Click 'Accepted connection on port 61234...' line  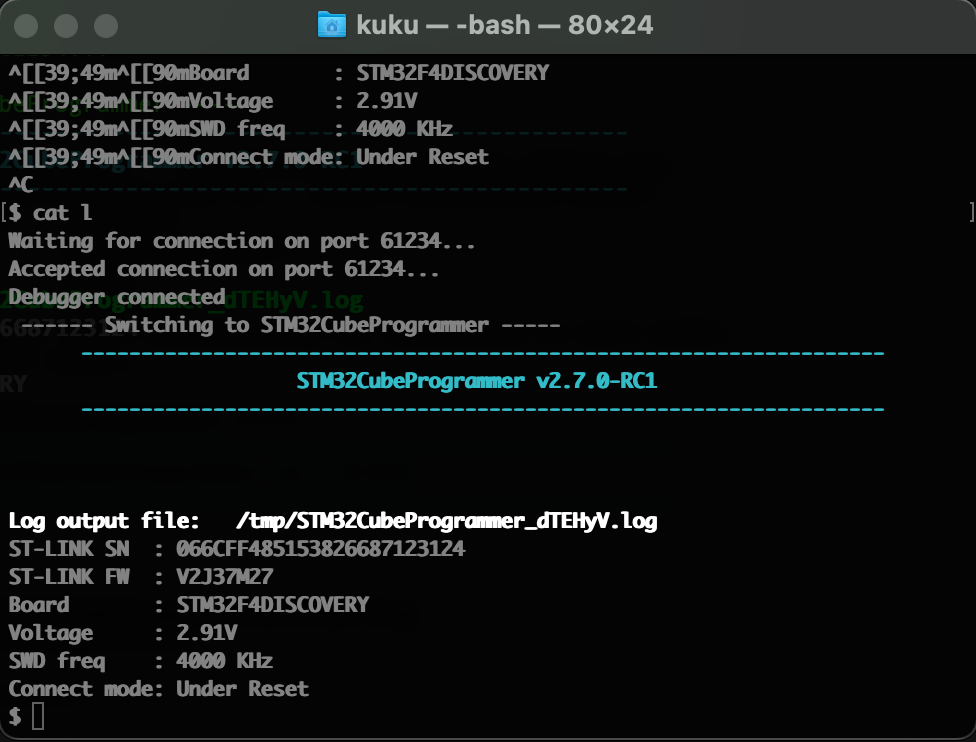[223, 269]
